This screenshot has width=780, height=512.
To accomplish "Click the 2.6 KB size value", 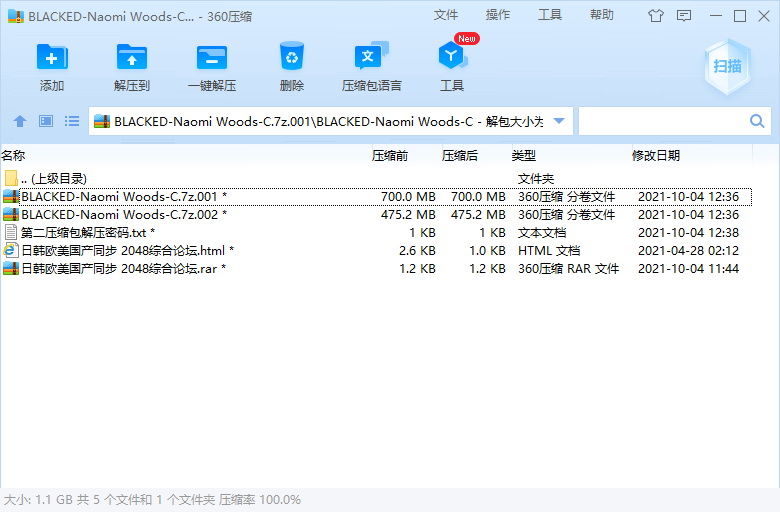I will pyautogui.click(x=417, y=250).
